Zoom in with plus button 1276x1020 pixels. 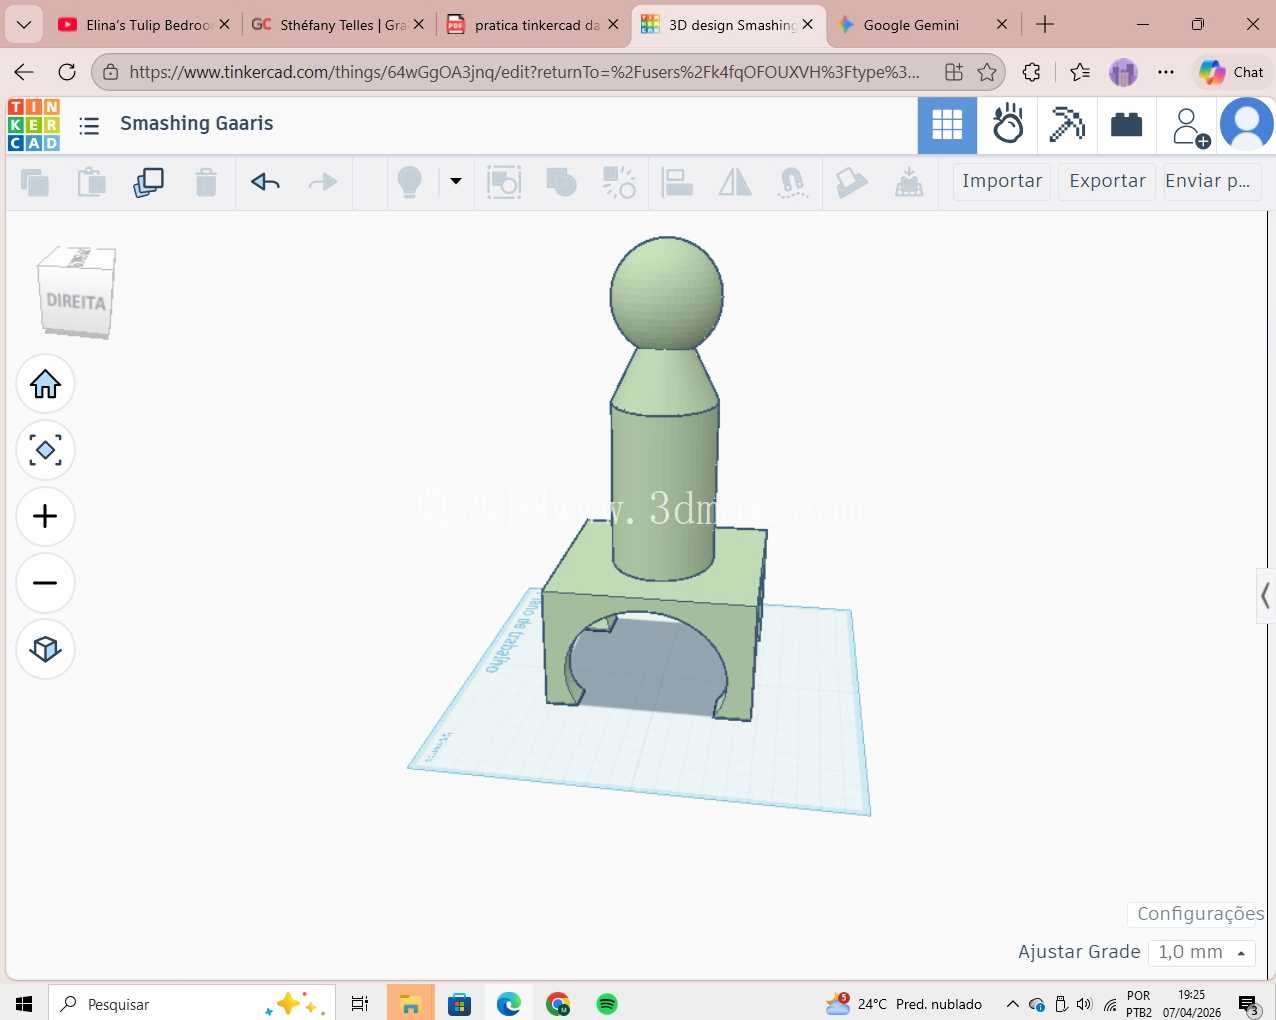[x=45, y=516]
